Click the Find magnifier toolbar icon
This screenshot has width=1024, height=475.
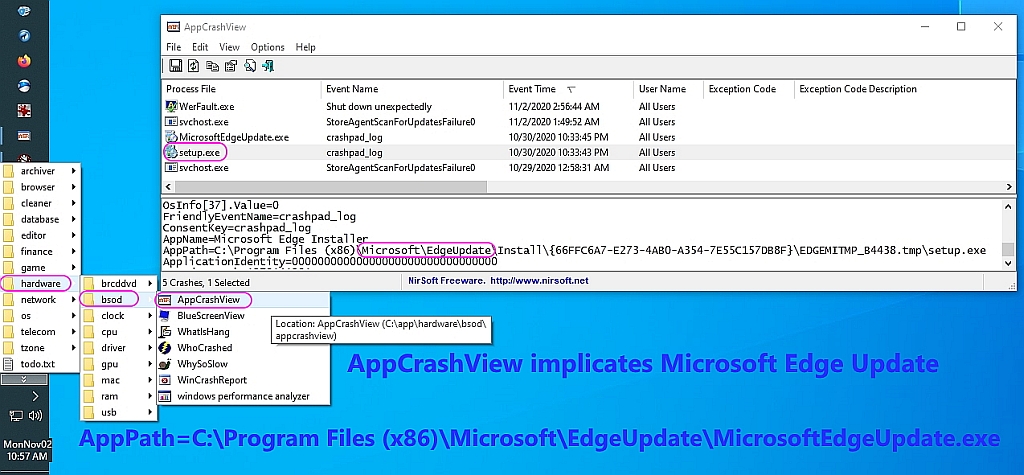[249, 65]
